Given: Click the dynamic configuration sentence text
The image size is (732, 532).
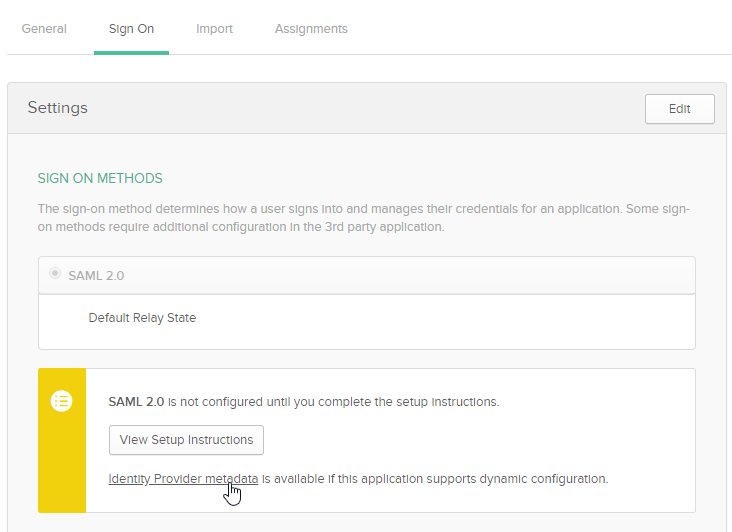Looking at the screenshot, I should [x=435, y=479].
